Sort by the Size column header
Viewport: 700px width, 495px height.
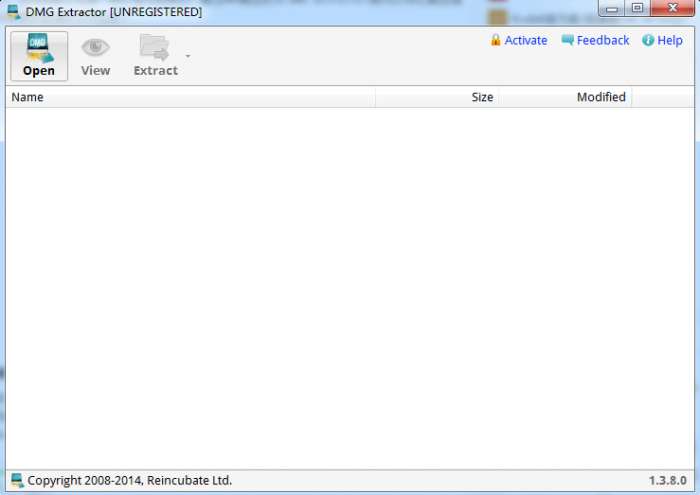click(437, 97)
